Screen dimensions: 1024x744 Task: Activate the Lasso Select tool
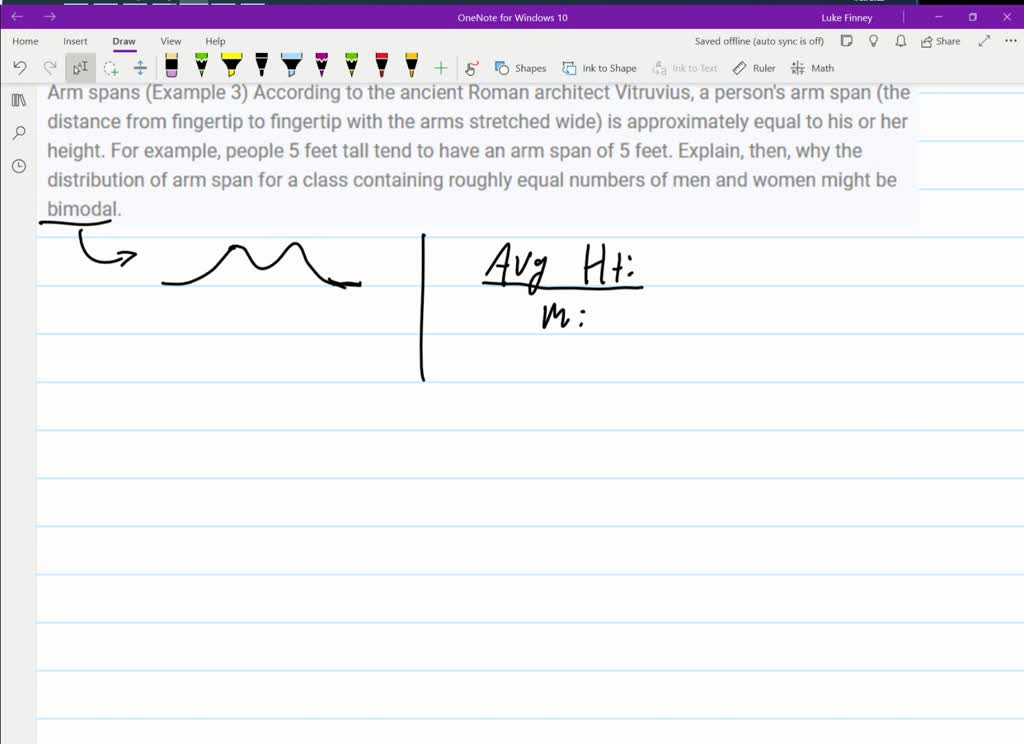click(x=111, y=68)
